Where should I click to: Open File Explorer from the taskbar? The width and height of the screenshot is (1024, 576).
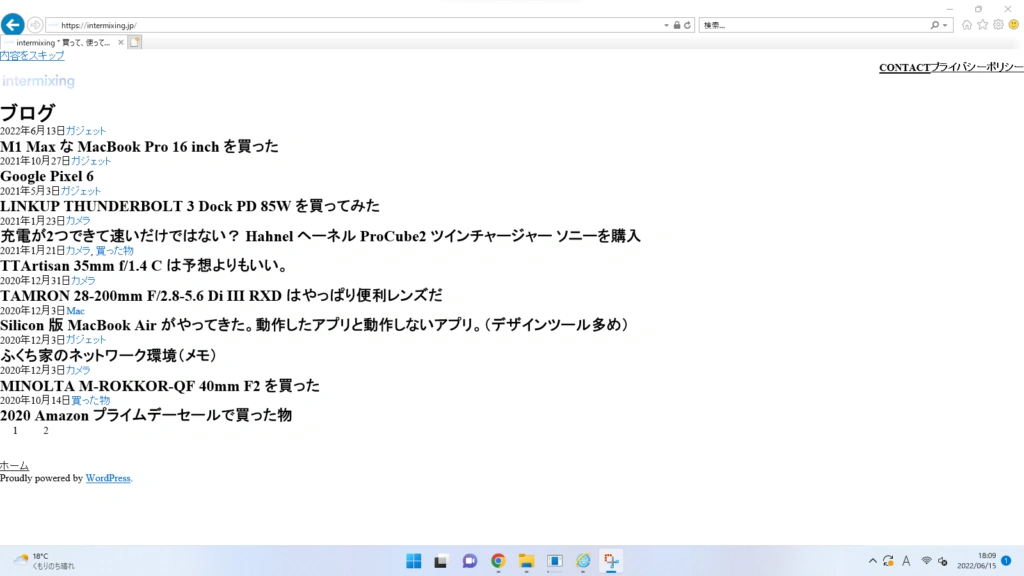pyautogui.click(x=526, y=561)
